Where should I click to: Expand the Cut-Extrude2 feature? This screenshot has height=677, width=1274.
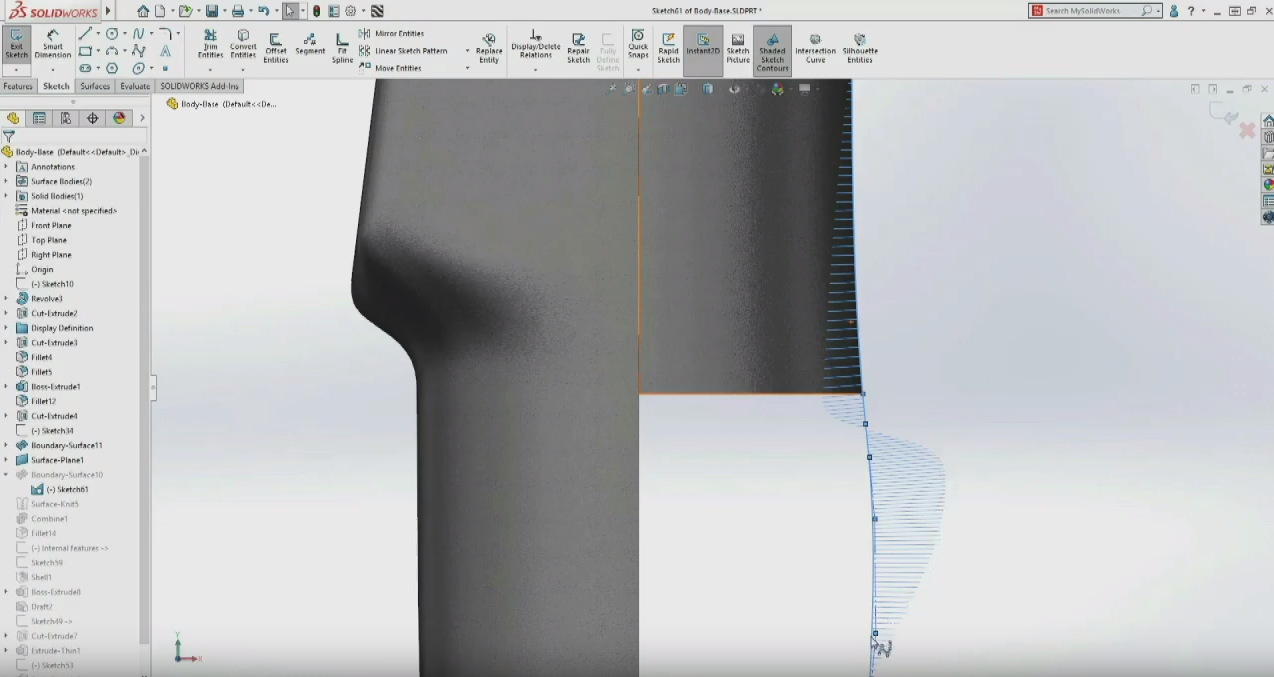pyautogui.click(x=6, y=313)
